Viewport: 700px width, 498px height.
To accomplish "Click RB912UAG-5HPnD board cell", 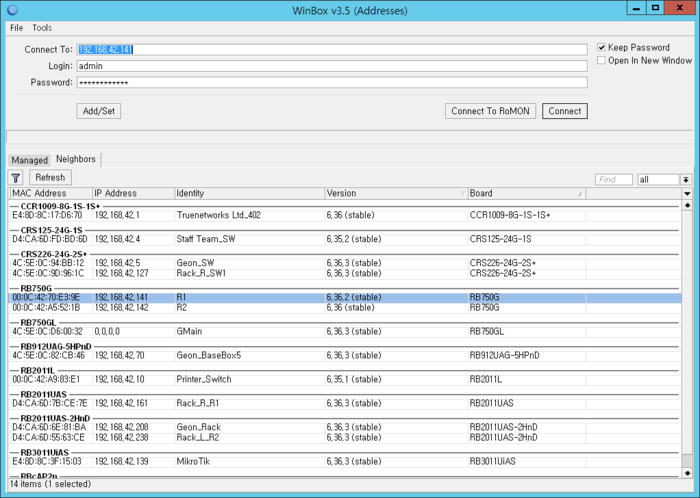I will tap(504, 356).
